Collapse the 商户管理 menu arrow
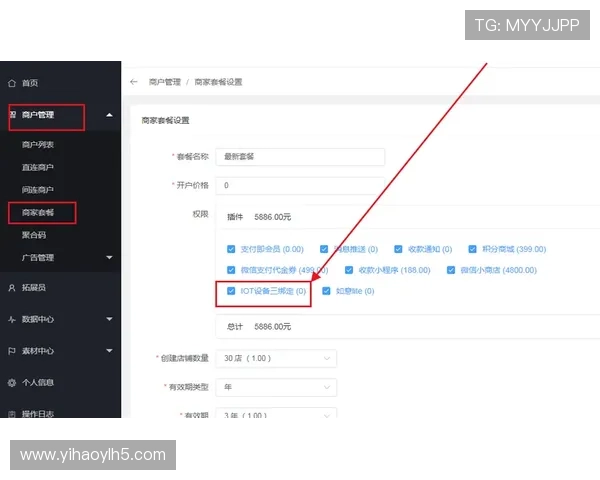Viewport: 600px width, 480px height. pos(109,115)
